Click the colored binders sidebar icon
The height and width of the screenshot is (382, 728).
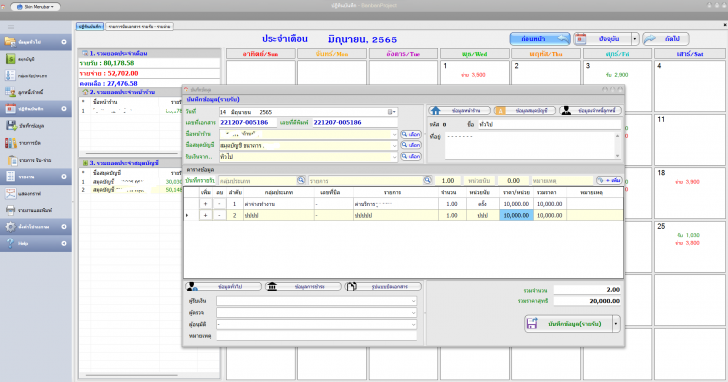click(11, 143)
